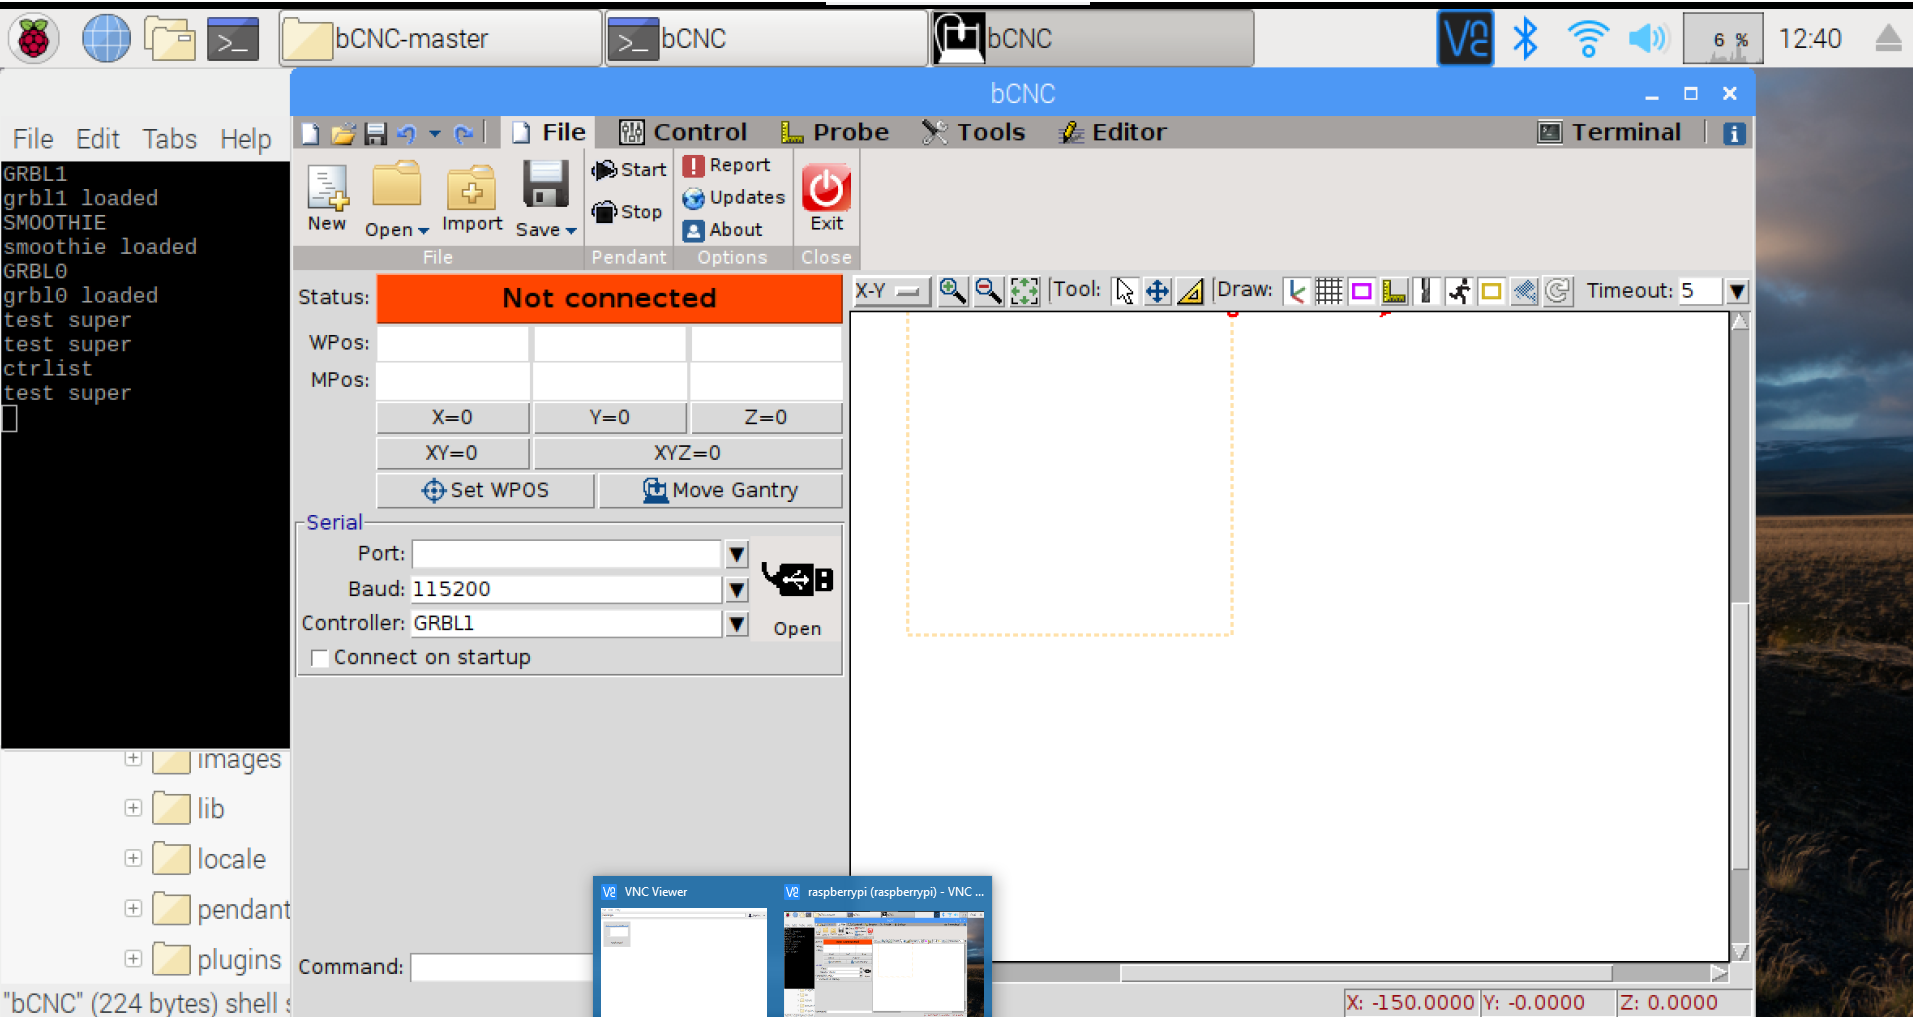Click the fit to screen icon

coord(1024,291)
